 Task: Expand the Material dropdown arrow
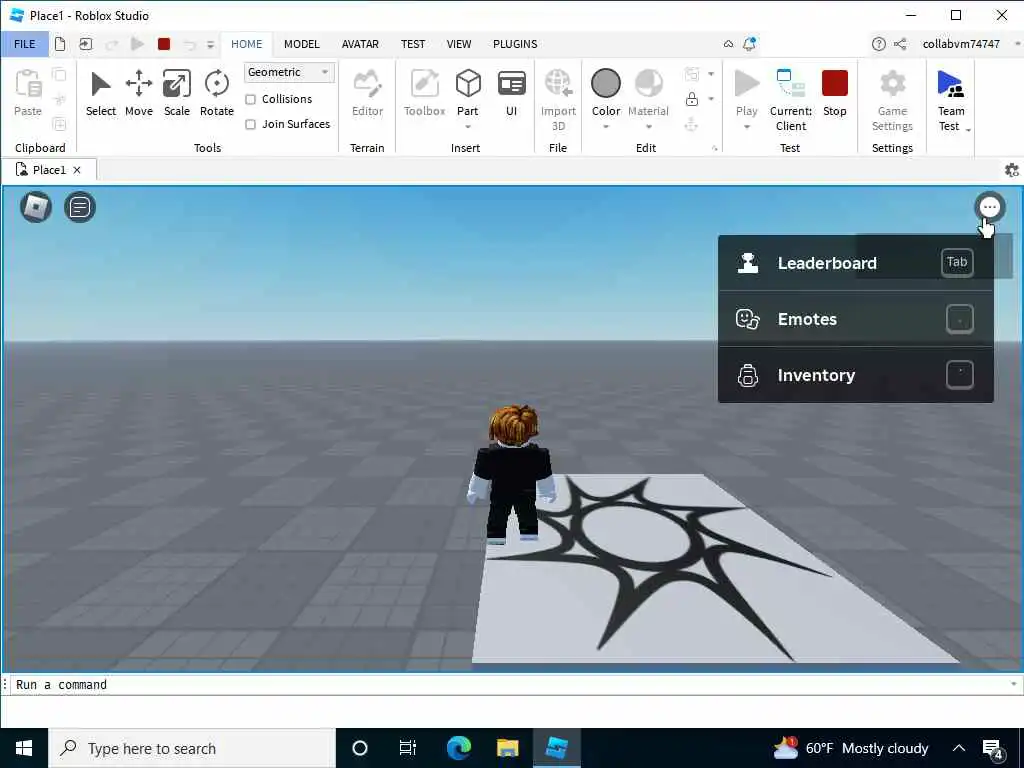(x=648, y=127)
